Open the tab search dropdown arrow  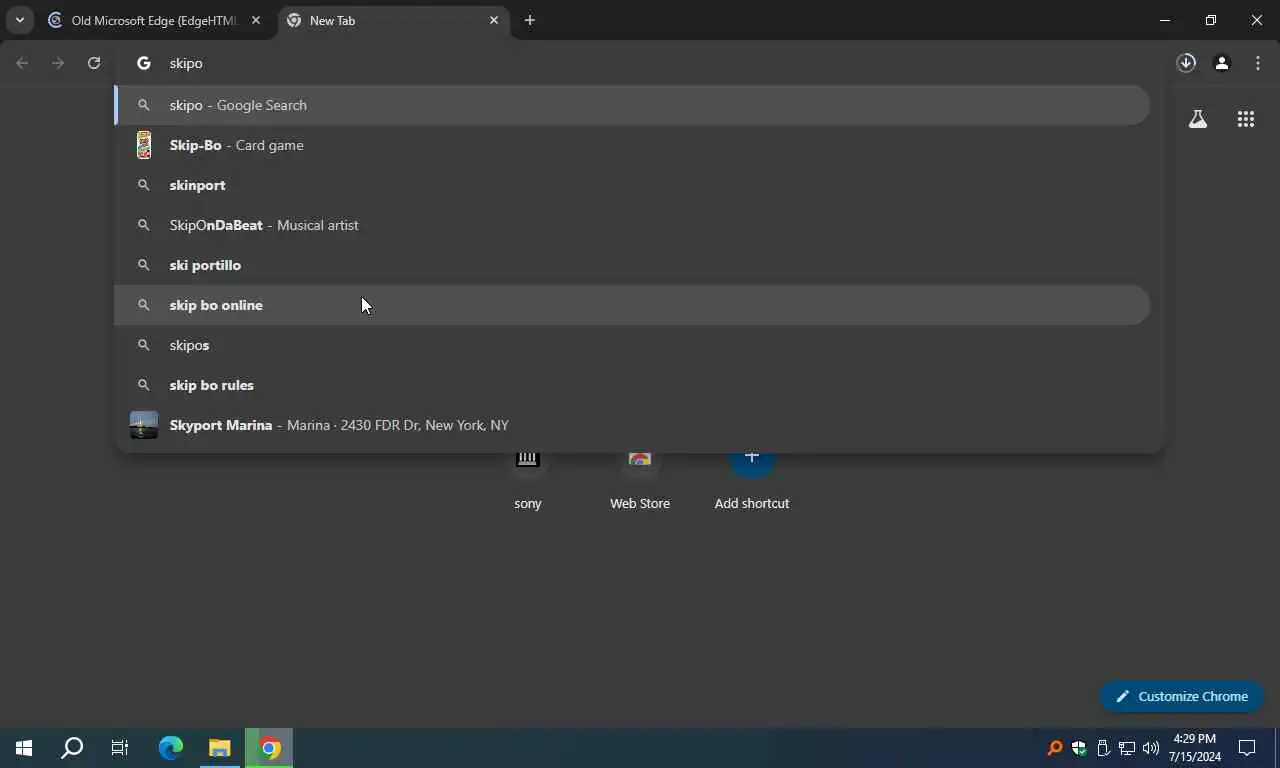[19, 20]
